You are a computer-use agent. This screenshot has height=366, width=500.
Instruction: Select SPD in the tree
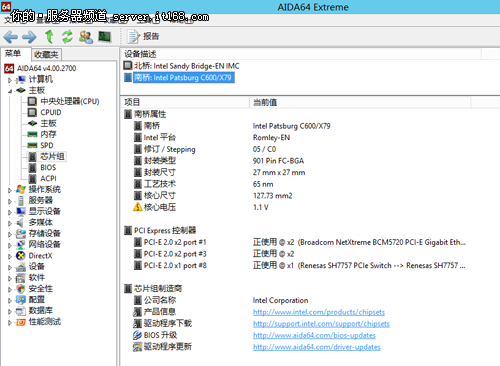coord(47,145)
